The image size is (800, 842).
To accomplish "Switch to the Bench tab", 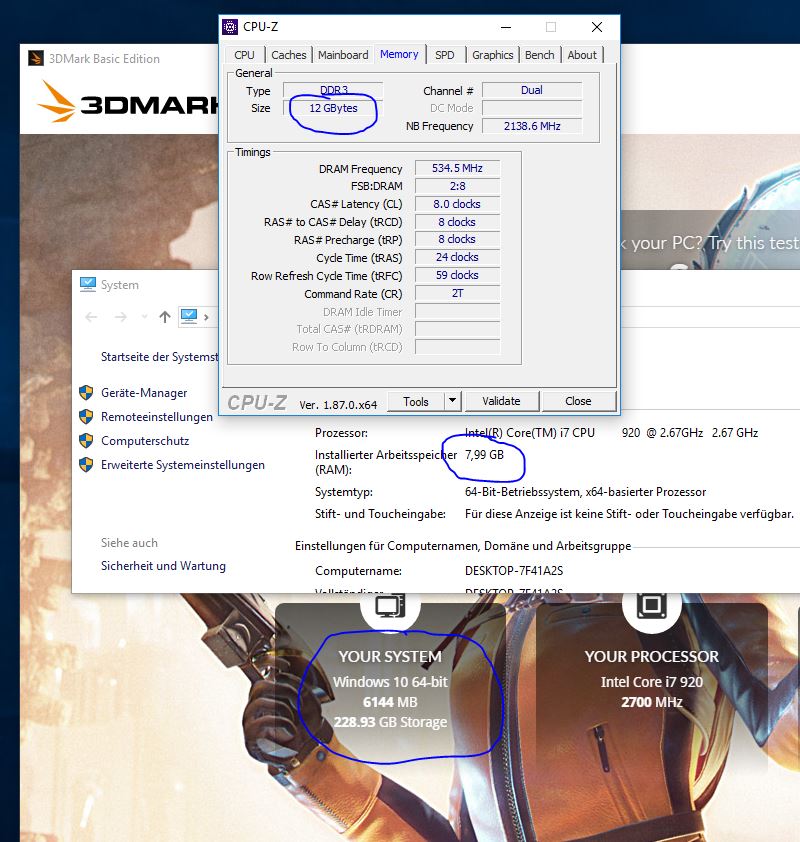I will (540, 55).
